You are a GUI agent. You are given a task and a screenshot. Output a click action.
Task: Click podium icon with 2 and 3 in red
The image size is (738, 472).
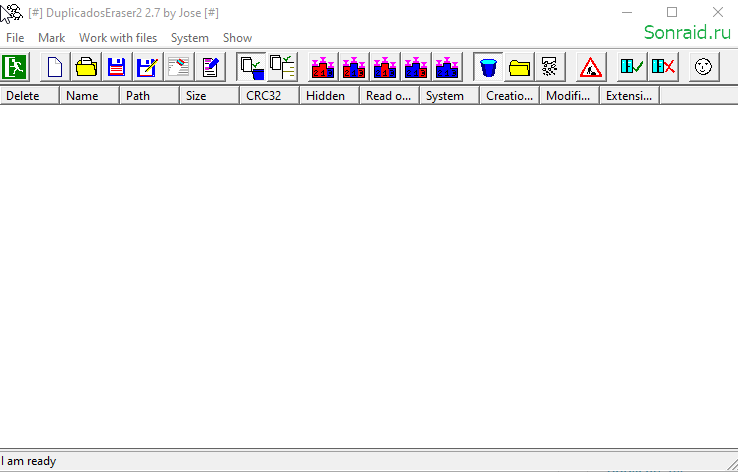[354, 67]
